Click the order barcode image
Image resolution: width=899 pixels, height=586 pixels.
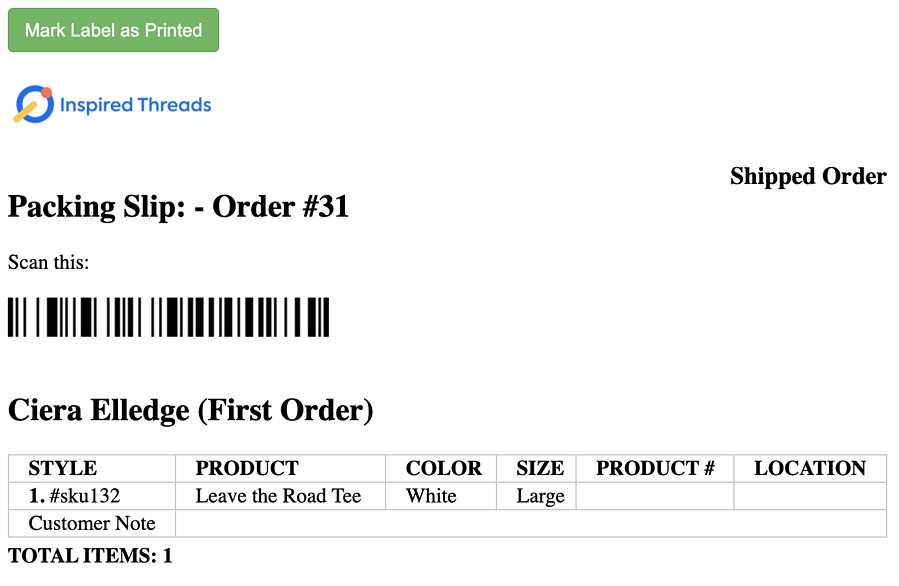pos(169,317)
